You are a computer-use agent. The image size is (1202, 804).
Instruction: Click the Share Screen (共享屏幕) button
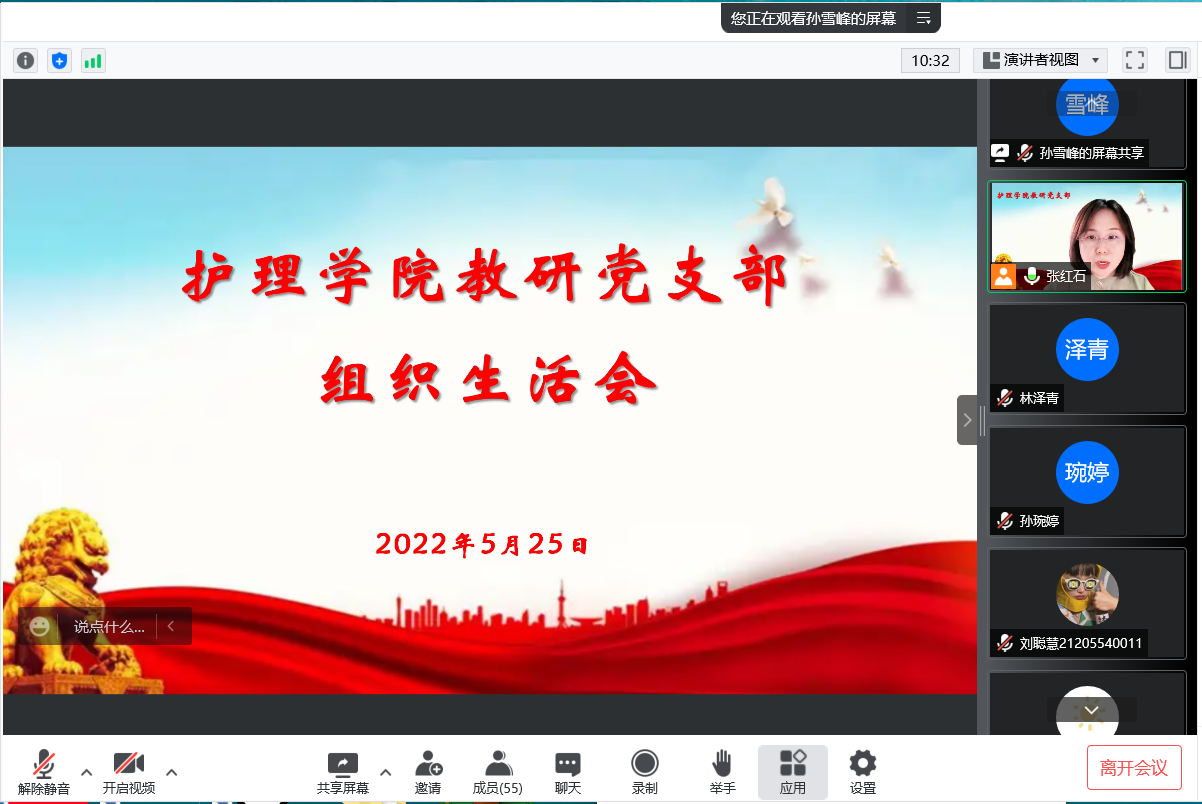[343, 772]
